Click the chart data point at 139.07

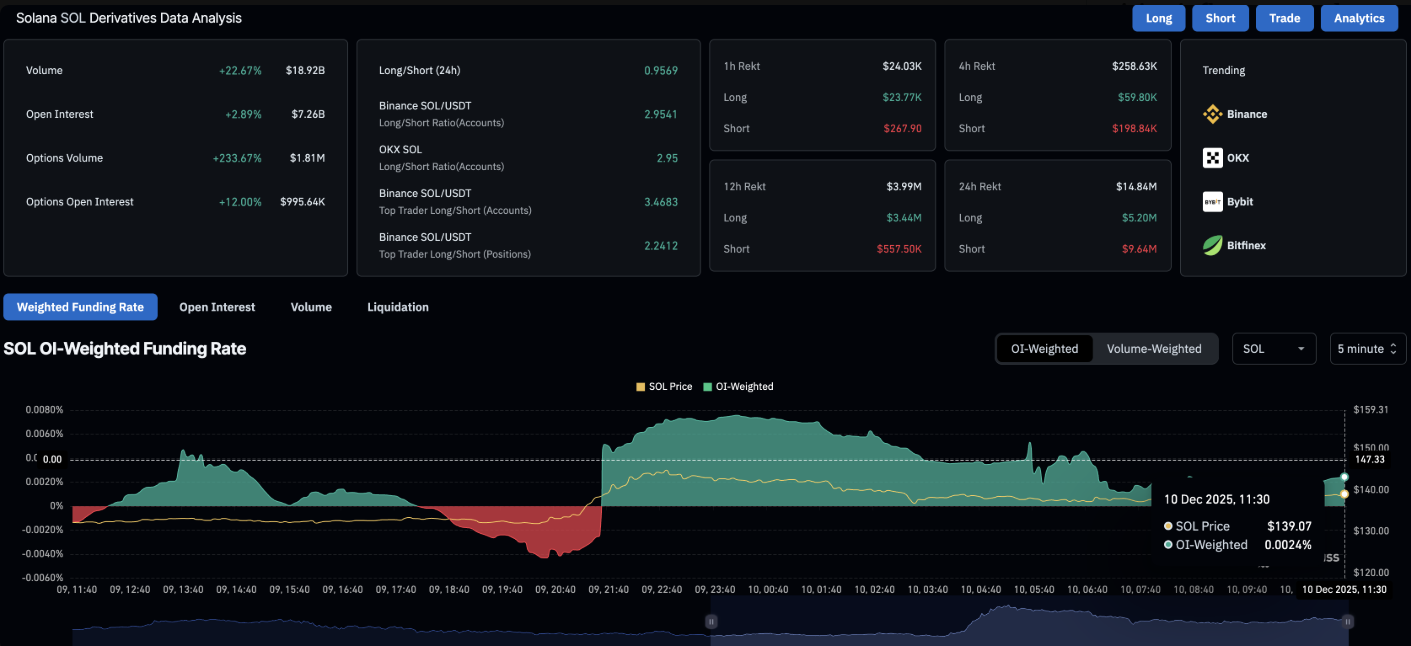click(1344, 494)
